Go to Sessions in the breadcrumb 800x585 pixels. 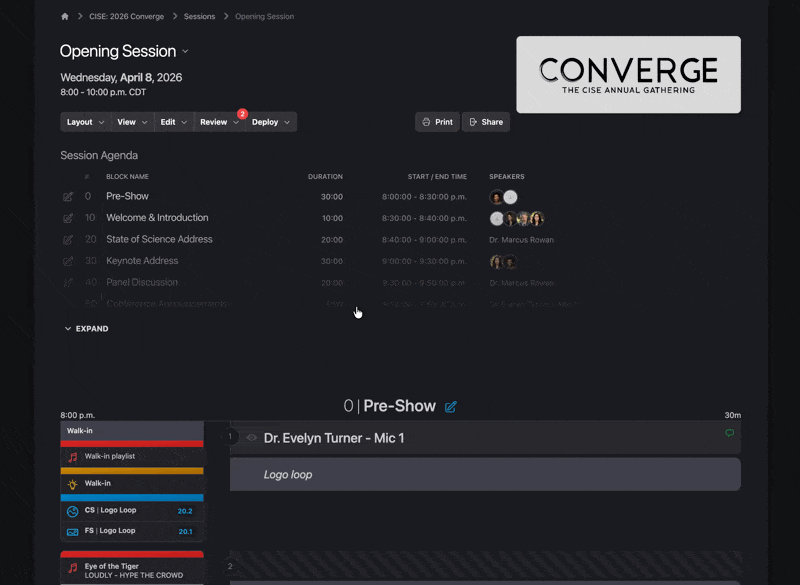pyautogui.click(x=199, y=17)
